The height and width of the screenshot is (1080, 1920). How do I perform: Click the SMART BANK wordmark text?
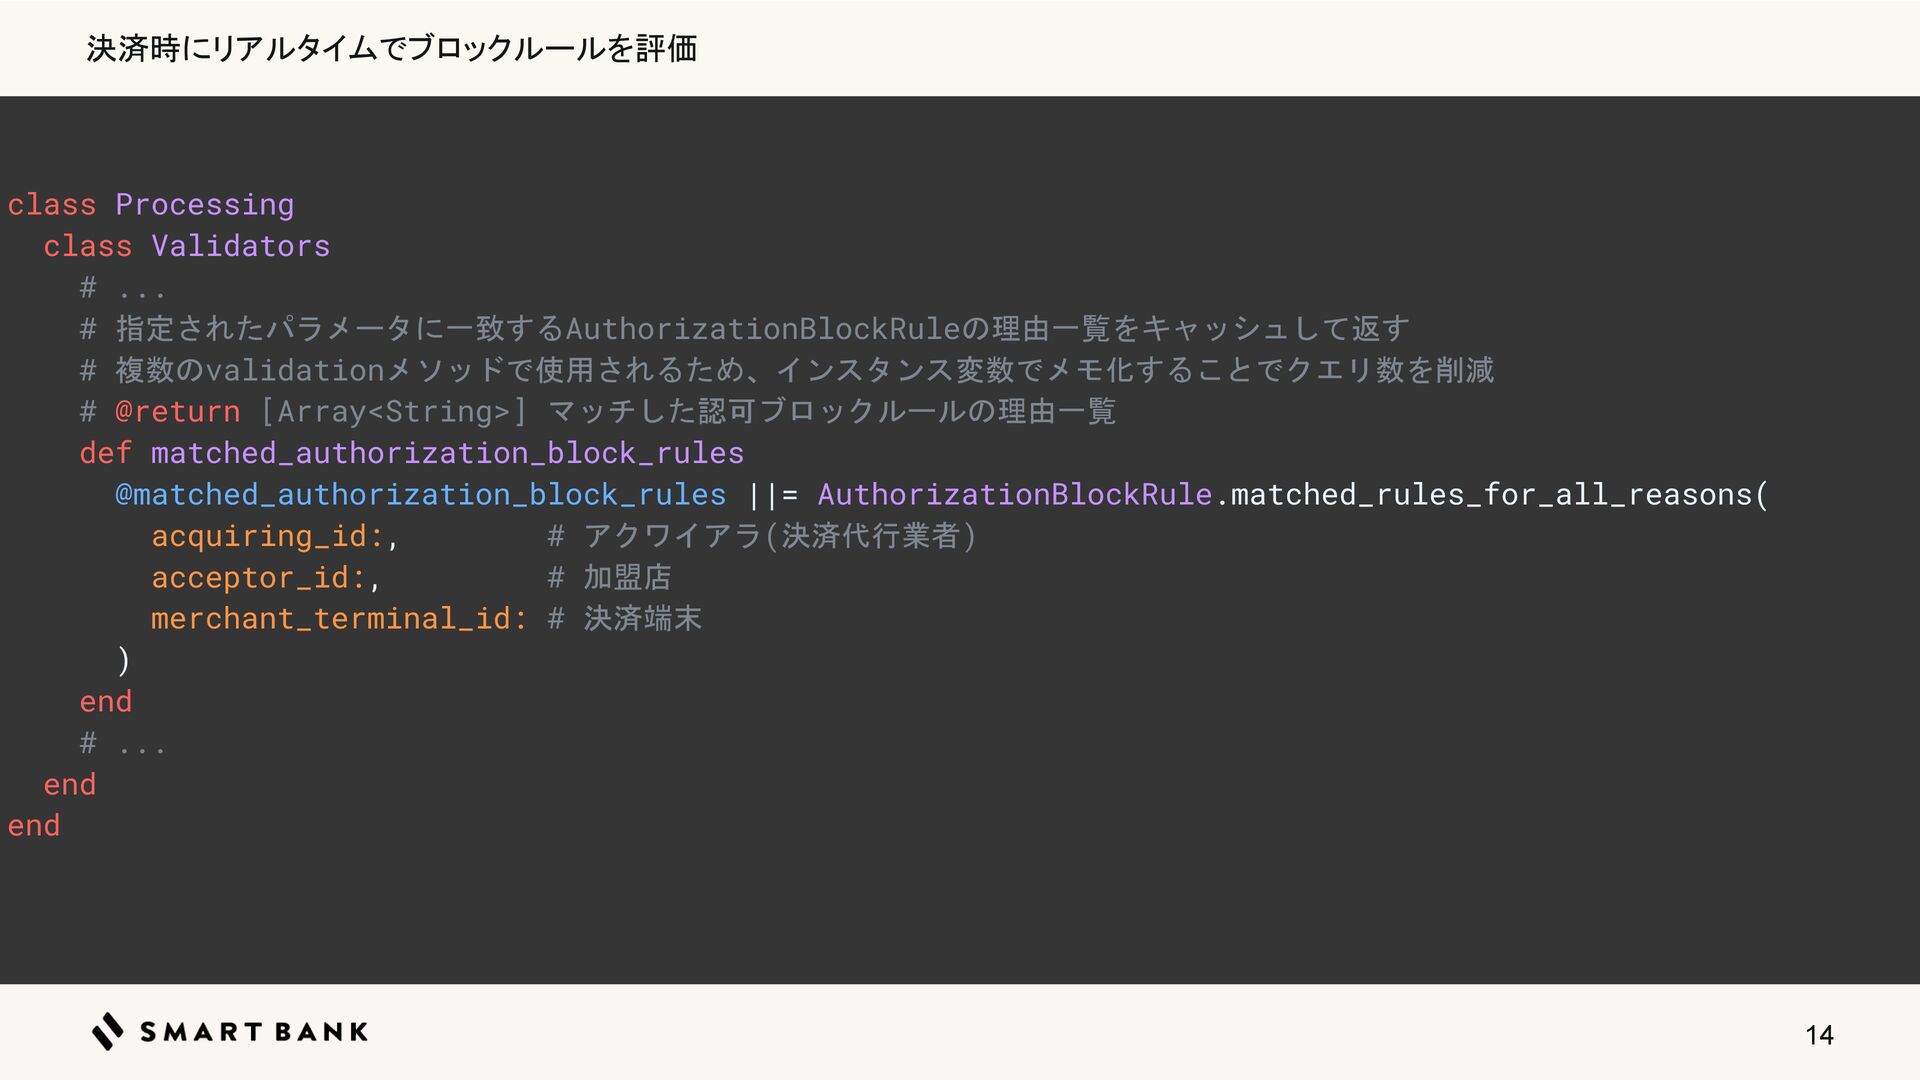coord(254,1032)
